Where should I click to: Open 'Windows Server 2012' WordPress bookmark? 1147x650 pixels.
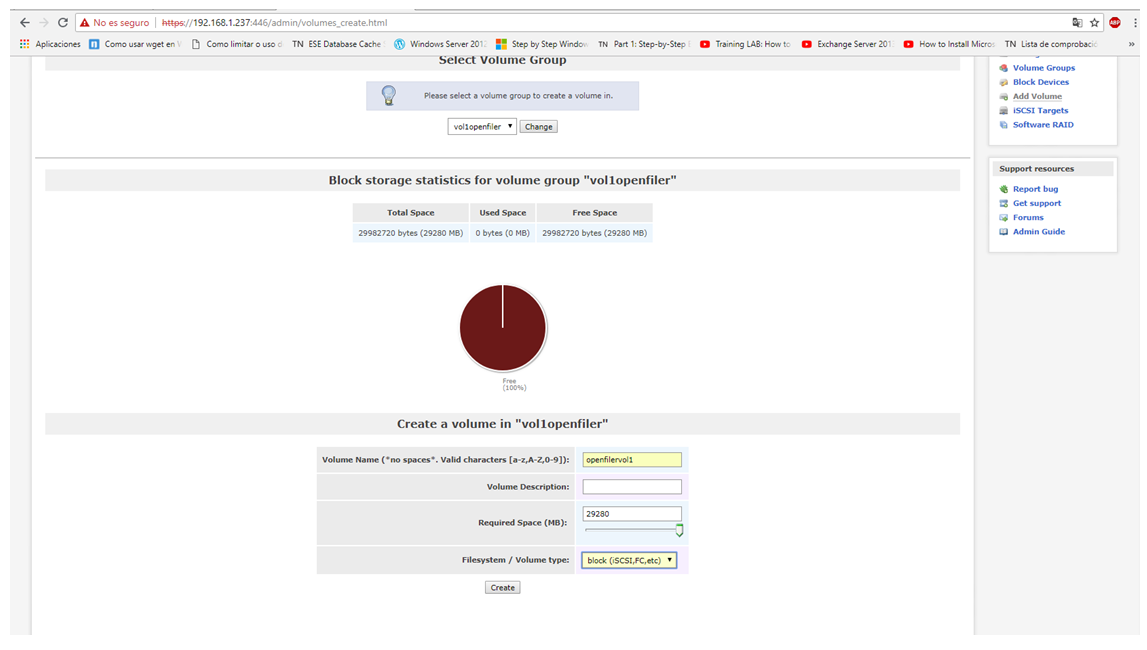click(440, 44)
